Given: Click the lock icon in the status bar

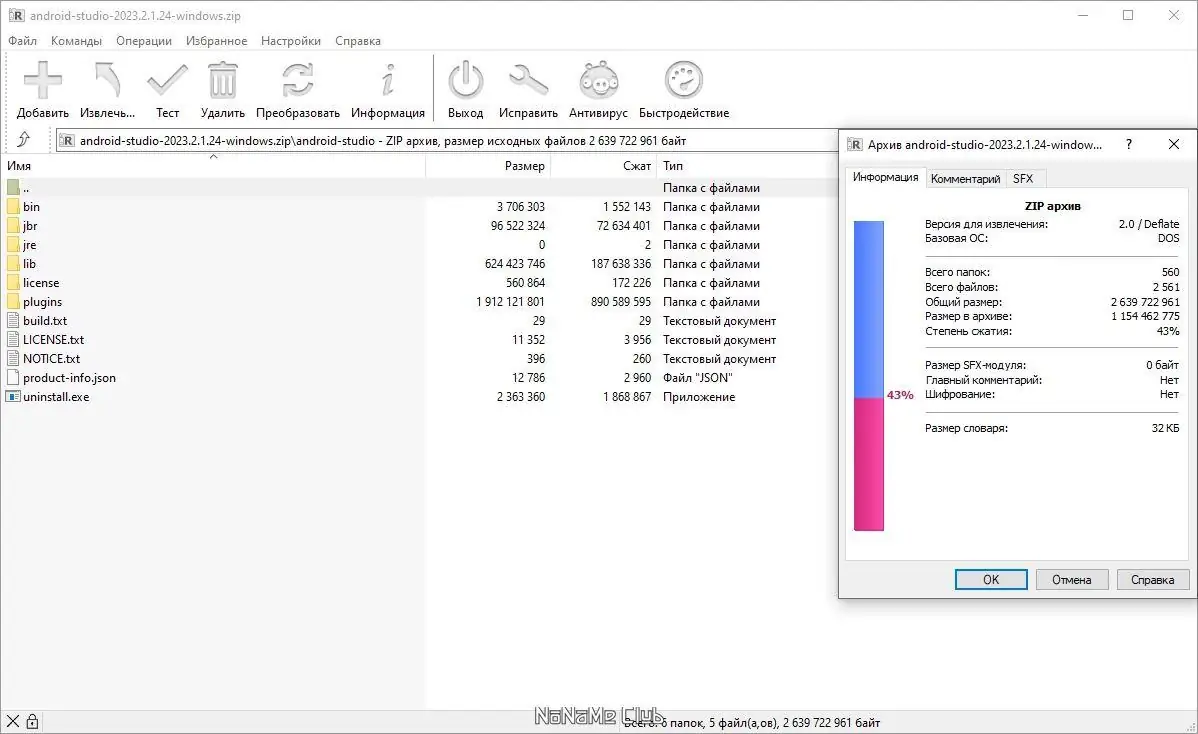Looking at the screenshot, I should (x=32, y=721).
